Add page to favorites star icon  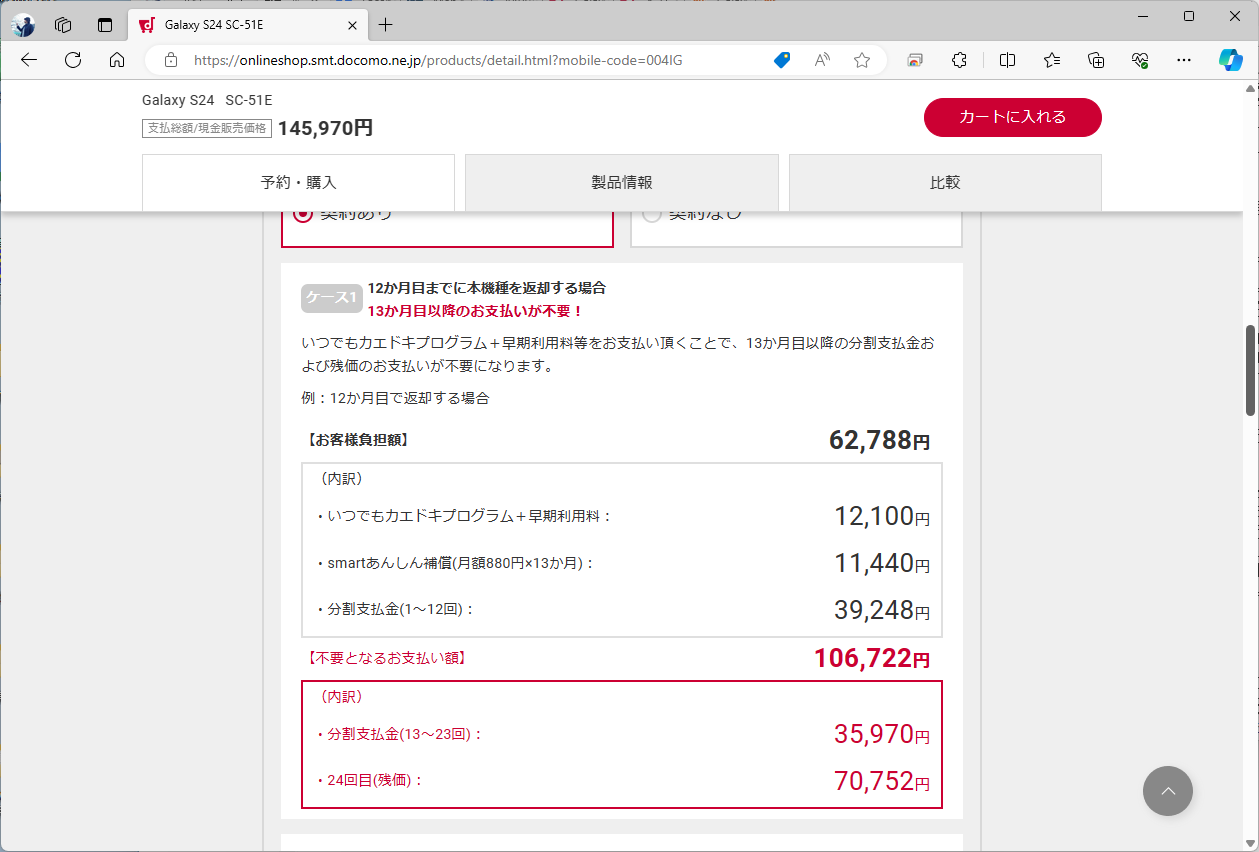pyautogui.click(x=862, y=60)
